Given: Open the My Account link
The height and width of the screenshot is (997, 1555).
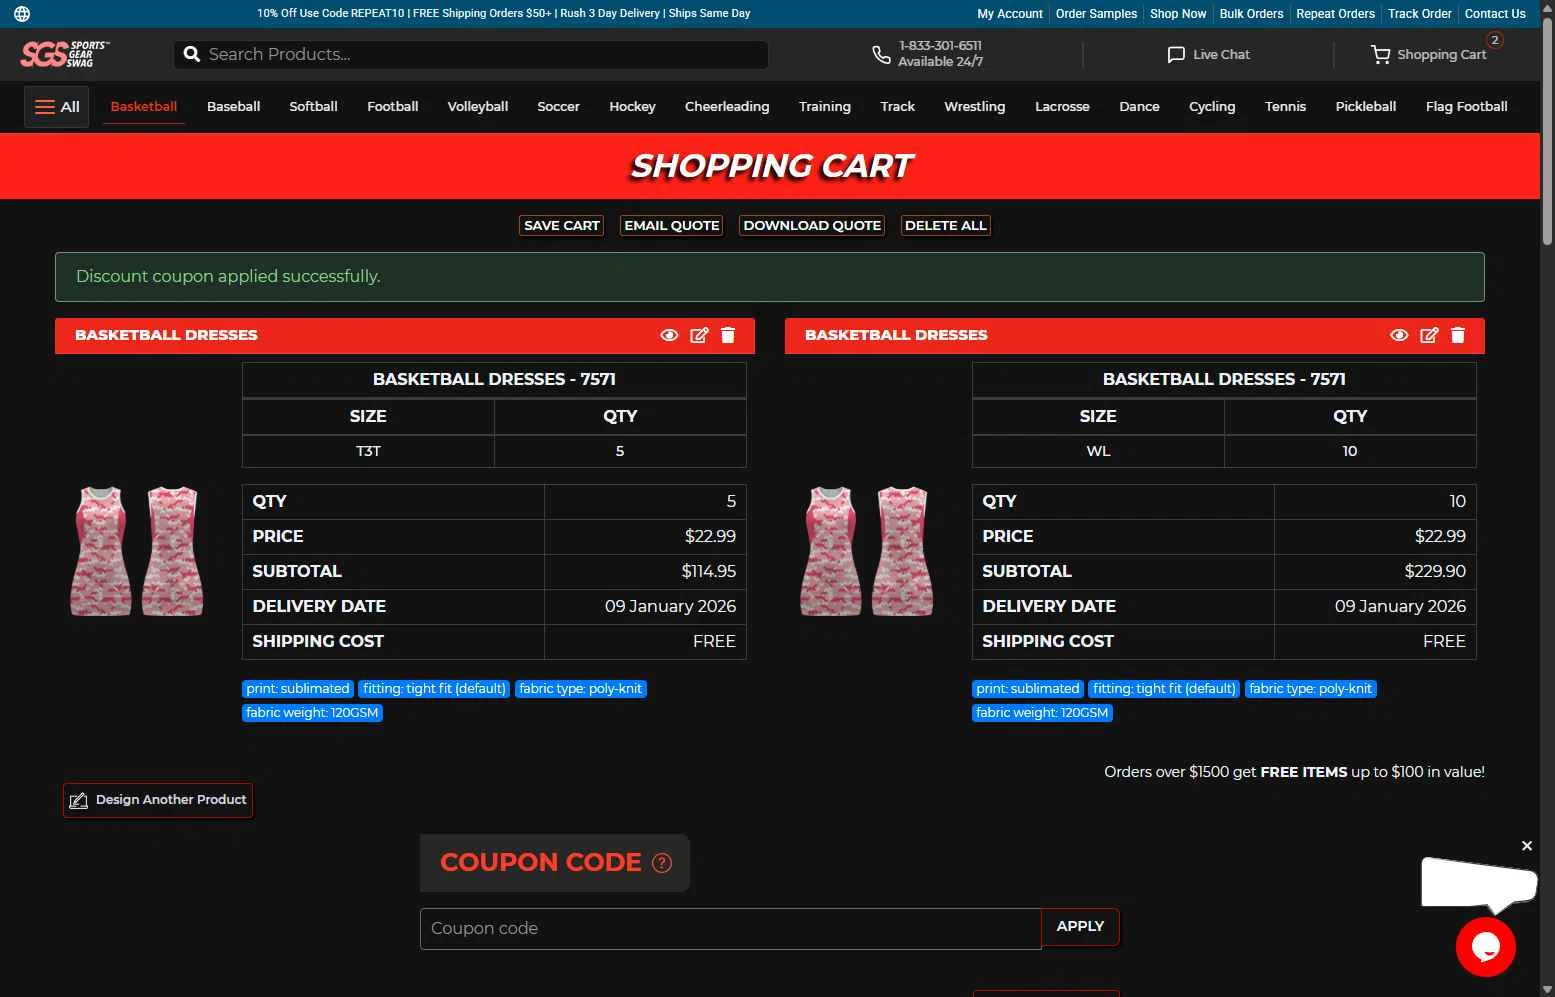Looking at the screenshot, I should tap(1009, 14).
